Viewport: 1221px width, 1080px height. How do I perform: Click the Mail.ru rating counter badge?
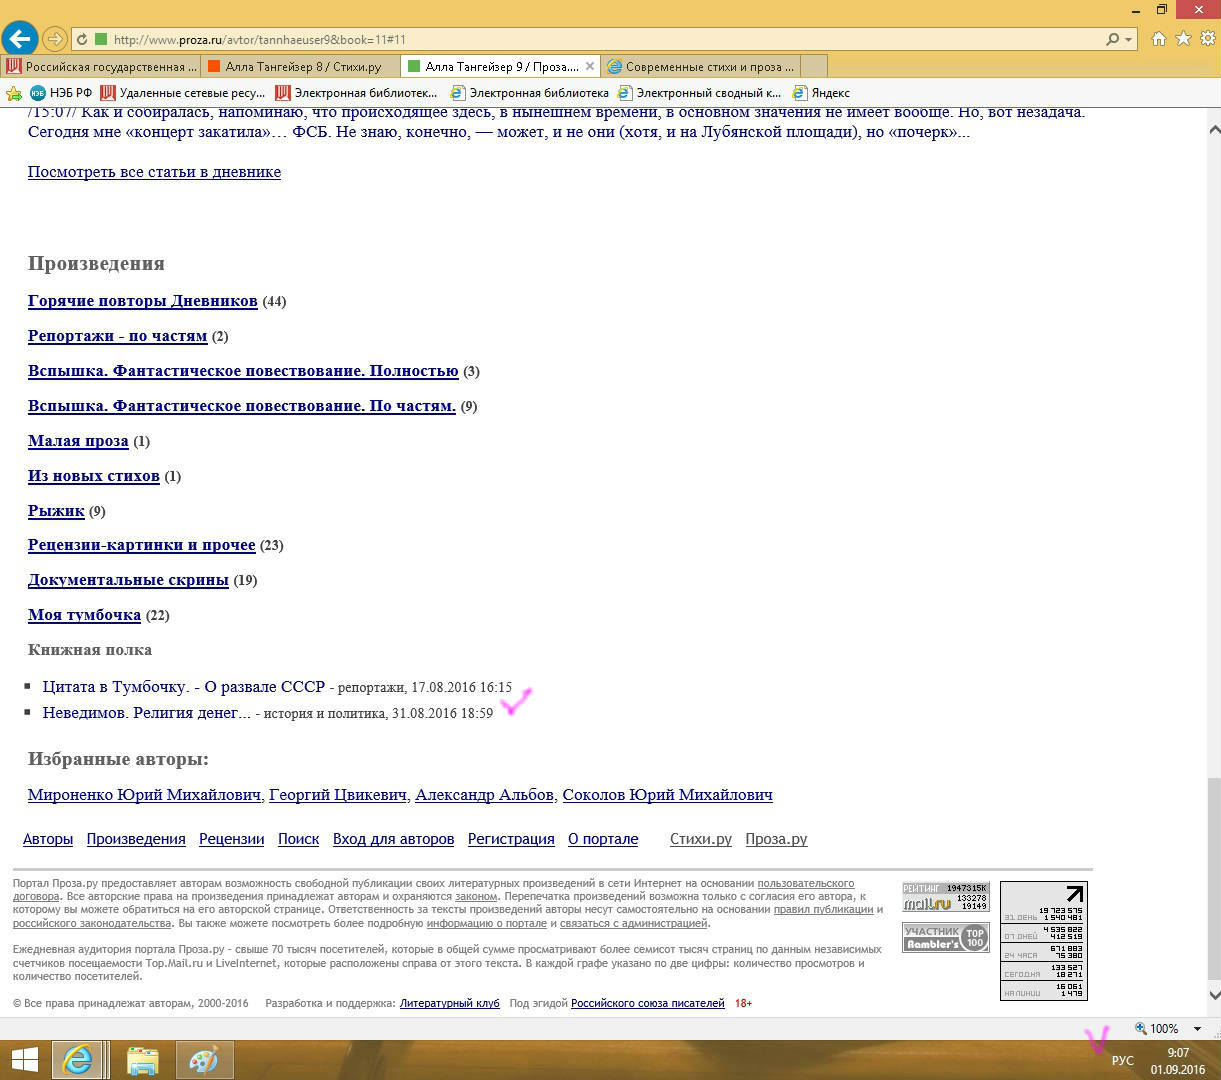pyautogui.click(x=946, y=897)
